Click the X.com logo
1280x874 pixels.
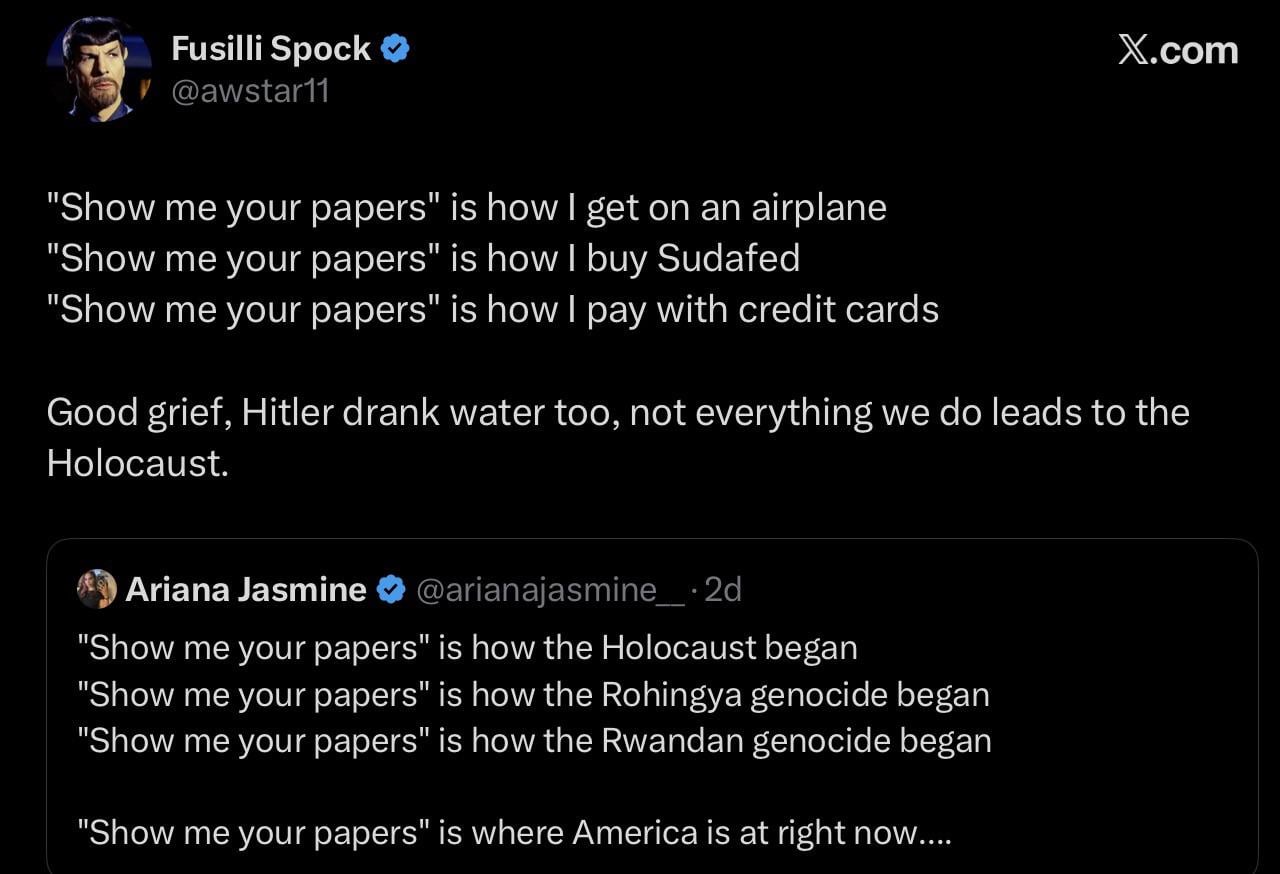[x=1177, y=51]
